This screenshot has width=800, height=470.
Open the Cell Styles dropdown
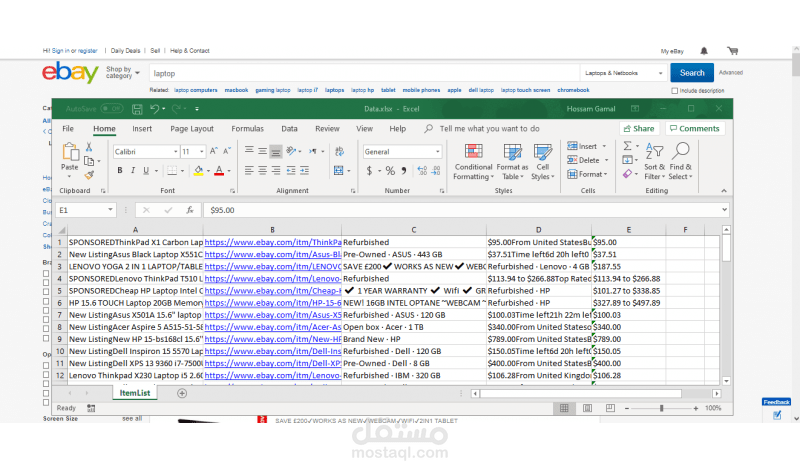(542, 162)
